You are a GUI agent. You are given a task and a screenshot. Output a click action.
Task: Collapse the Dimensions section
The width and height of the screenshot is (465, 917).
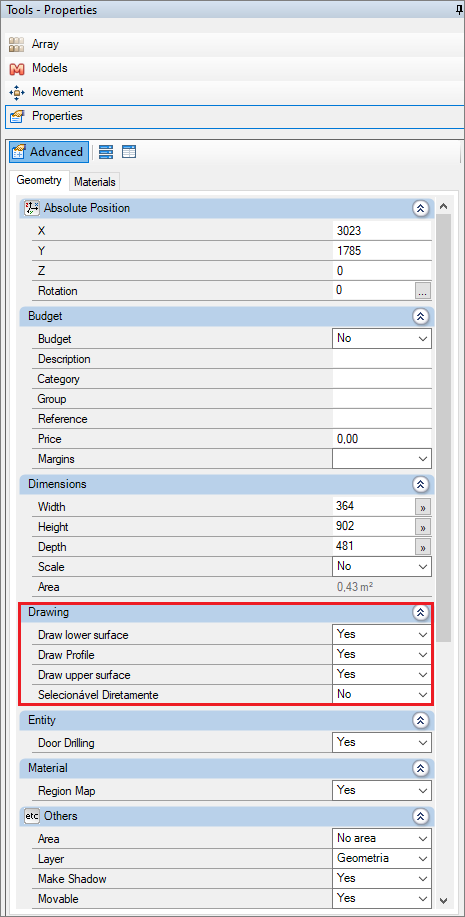(x=420, y=484)
